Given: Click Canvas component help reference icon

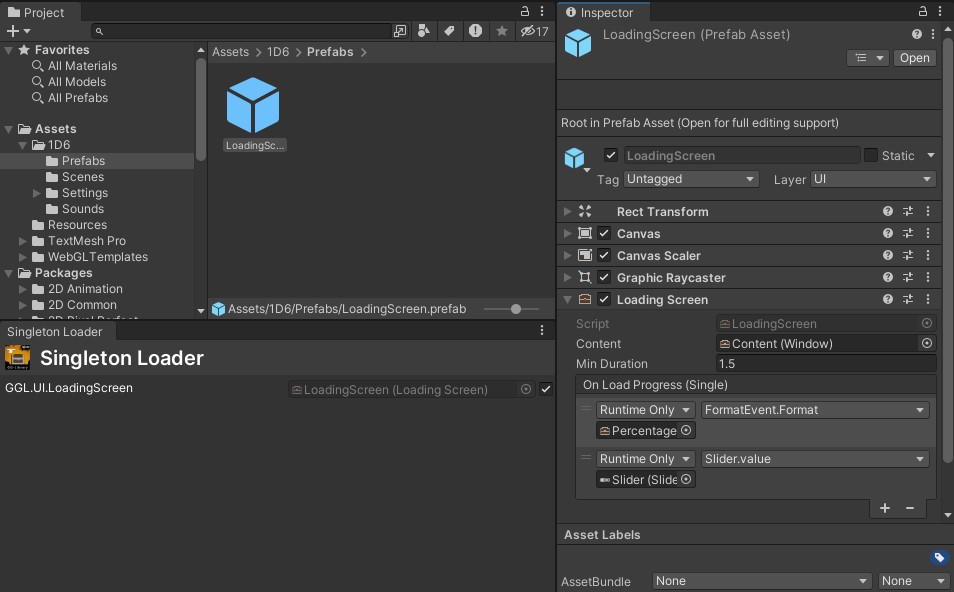Looking at the screenshot, I should tap(888, 233).
